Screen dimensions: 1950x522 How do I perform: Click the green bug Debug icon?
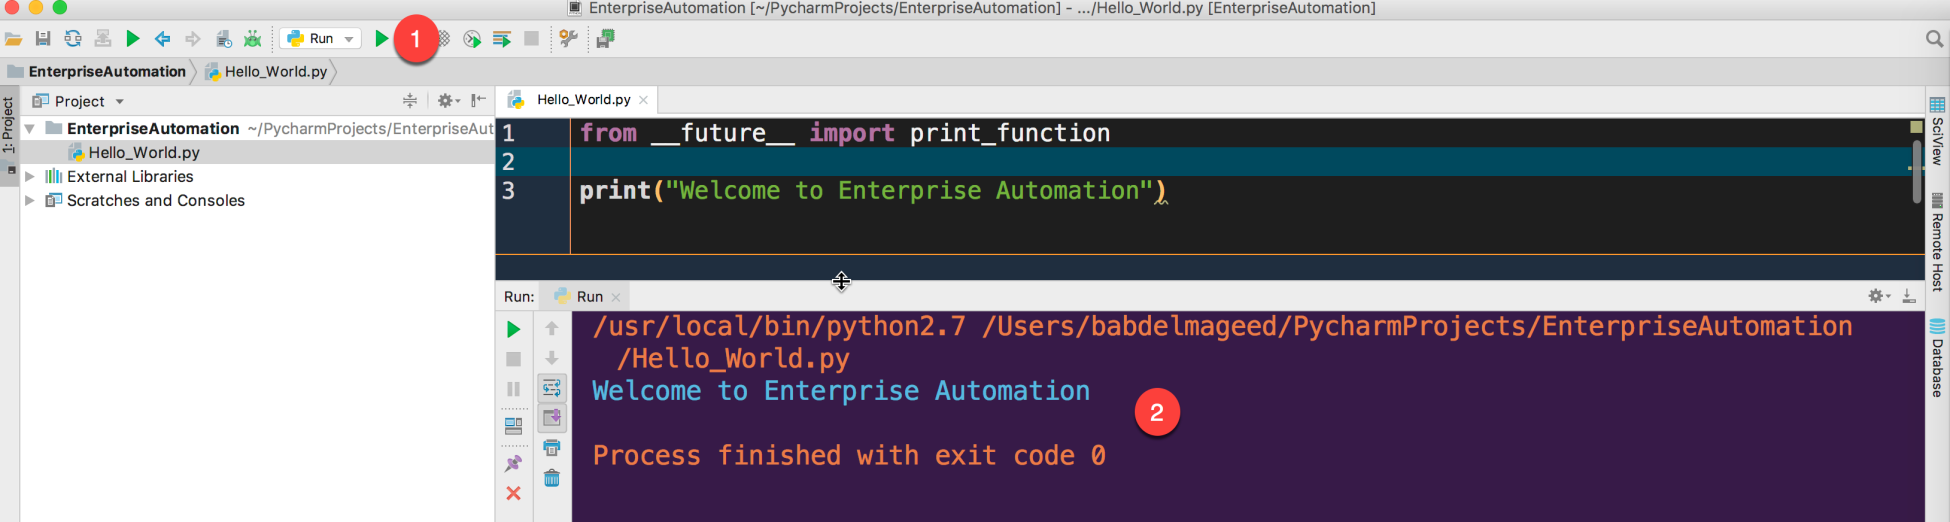(x=253, y=39)
